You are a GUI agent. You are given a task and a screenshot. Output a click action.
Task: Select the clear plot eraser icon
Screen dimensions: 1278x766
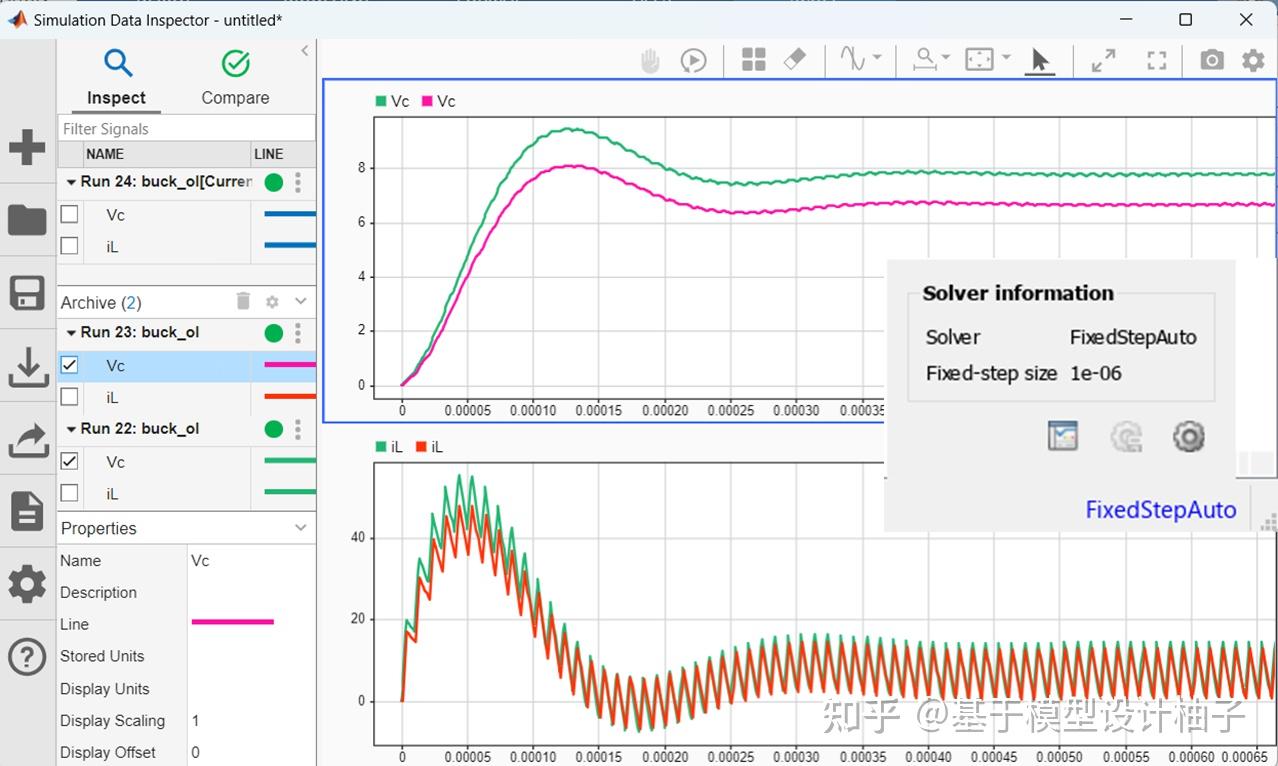(795, 60)
